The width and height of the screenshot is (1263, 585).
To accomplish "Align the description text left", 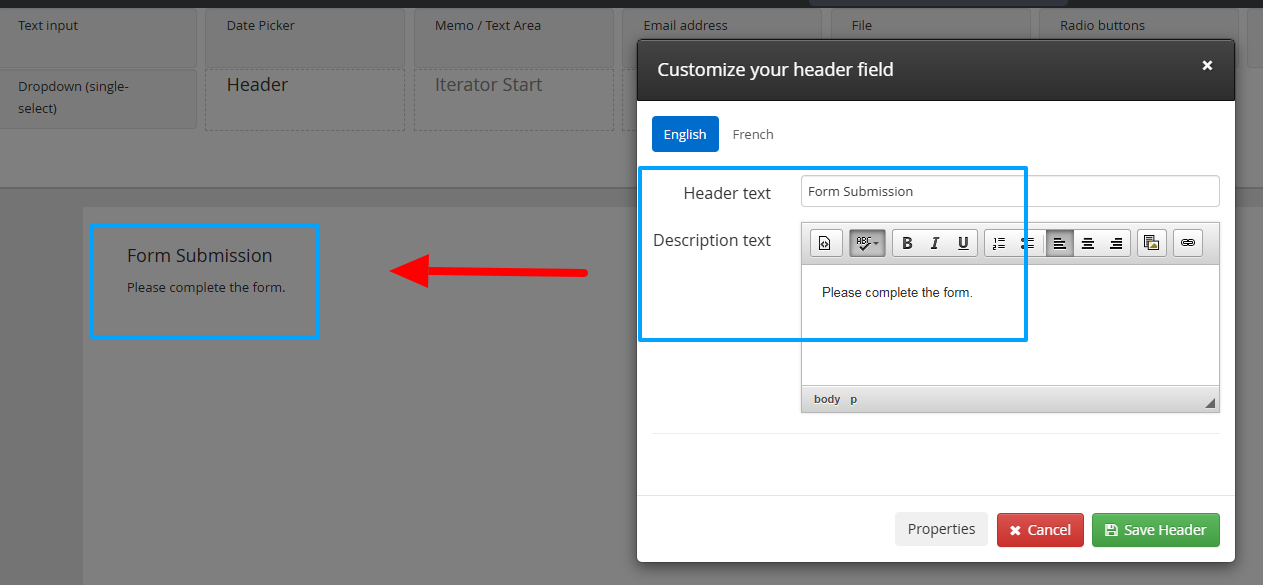I will [x=1060, y=243].
